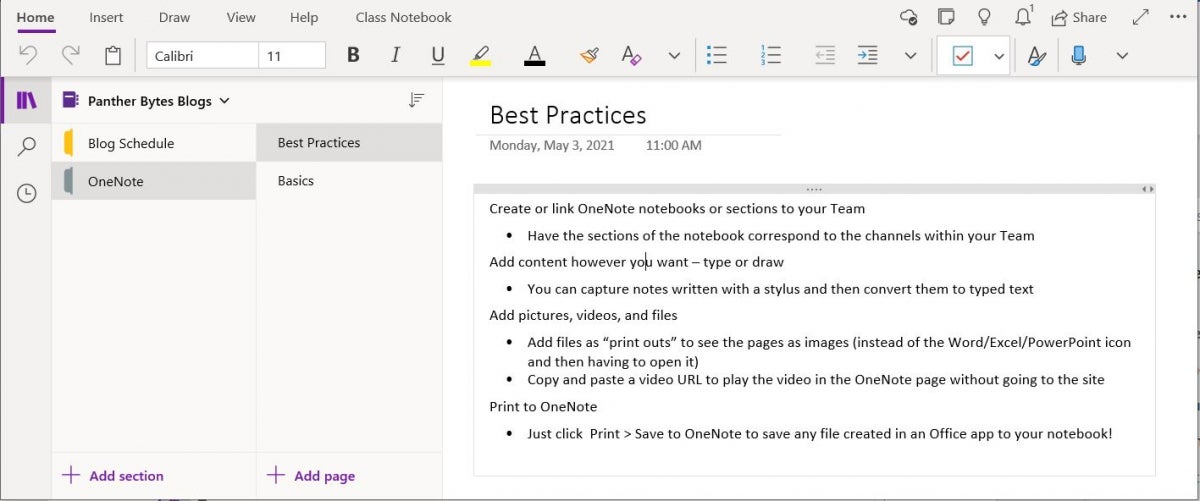Switch to the Draw tab
The image size is (1200, 501).
(175, 17)
